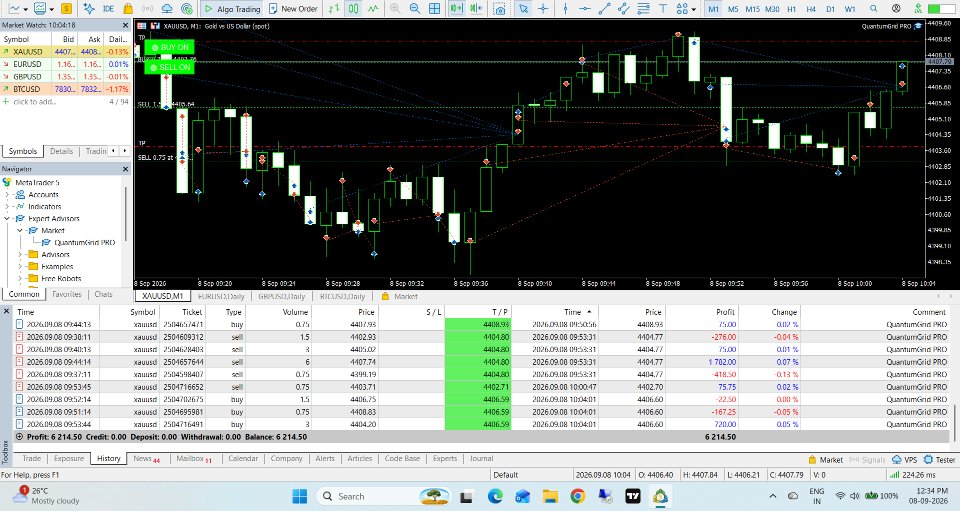Switch timeframe to H1
The image size is (960, 511).
pos(792,9)
